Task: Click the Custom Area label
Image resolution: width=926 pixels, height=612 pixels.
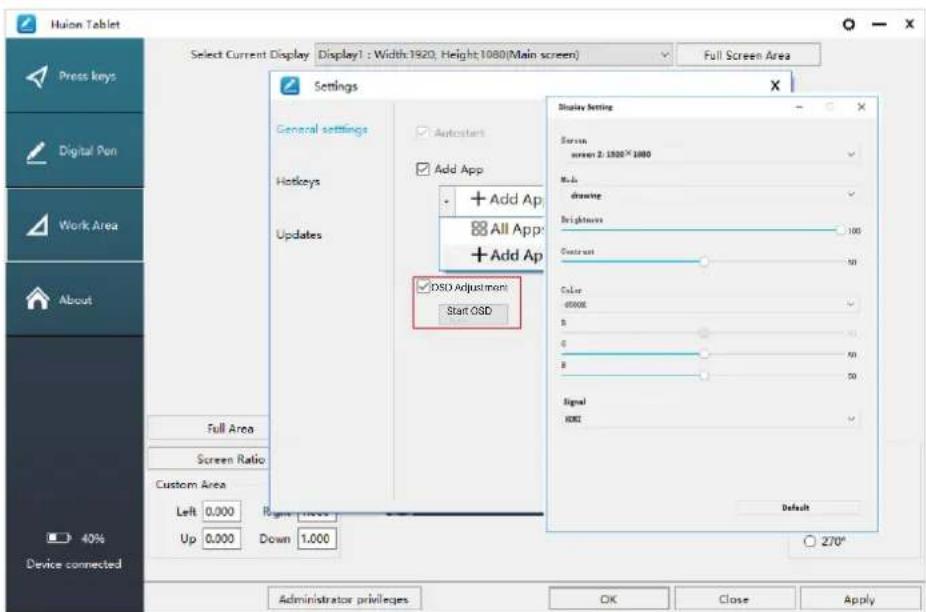Action: click(x=190, y=484)
